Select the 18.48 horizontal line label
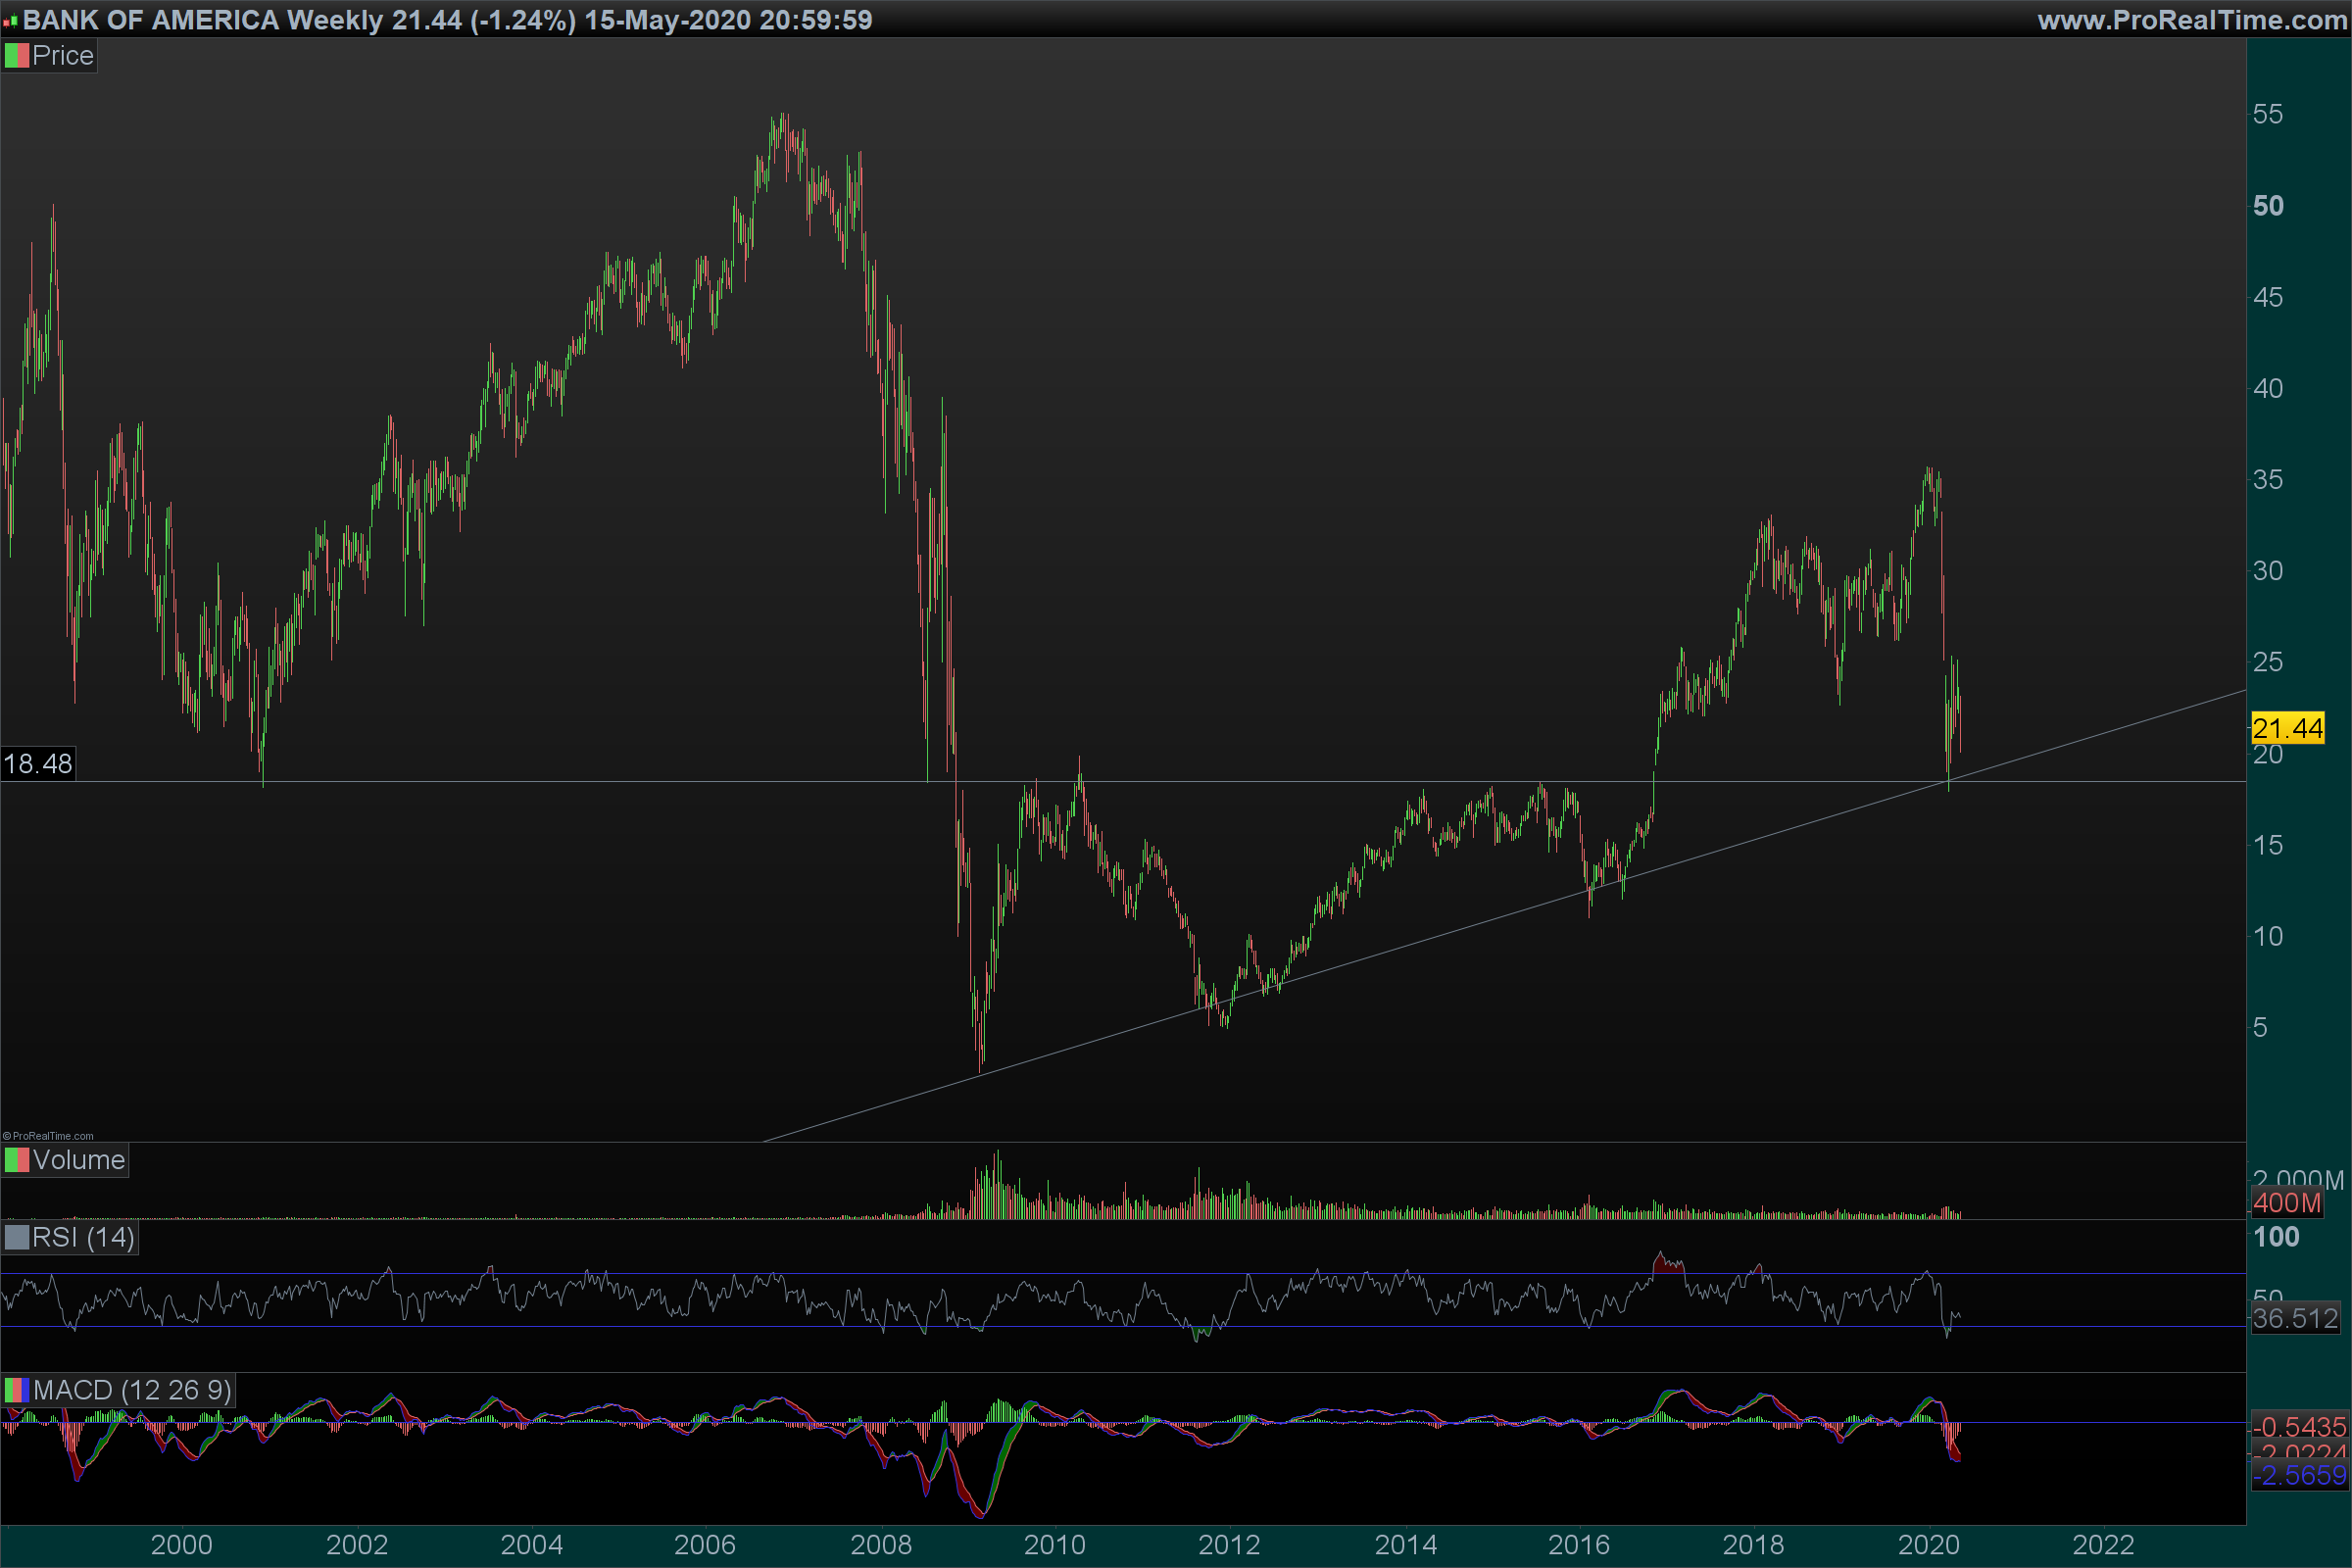2352x1568 pixels. [38, 764]
